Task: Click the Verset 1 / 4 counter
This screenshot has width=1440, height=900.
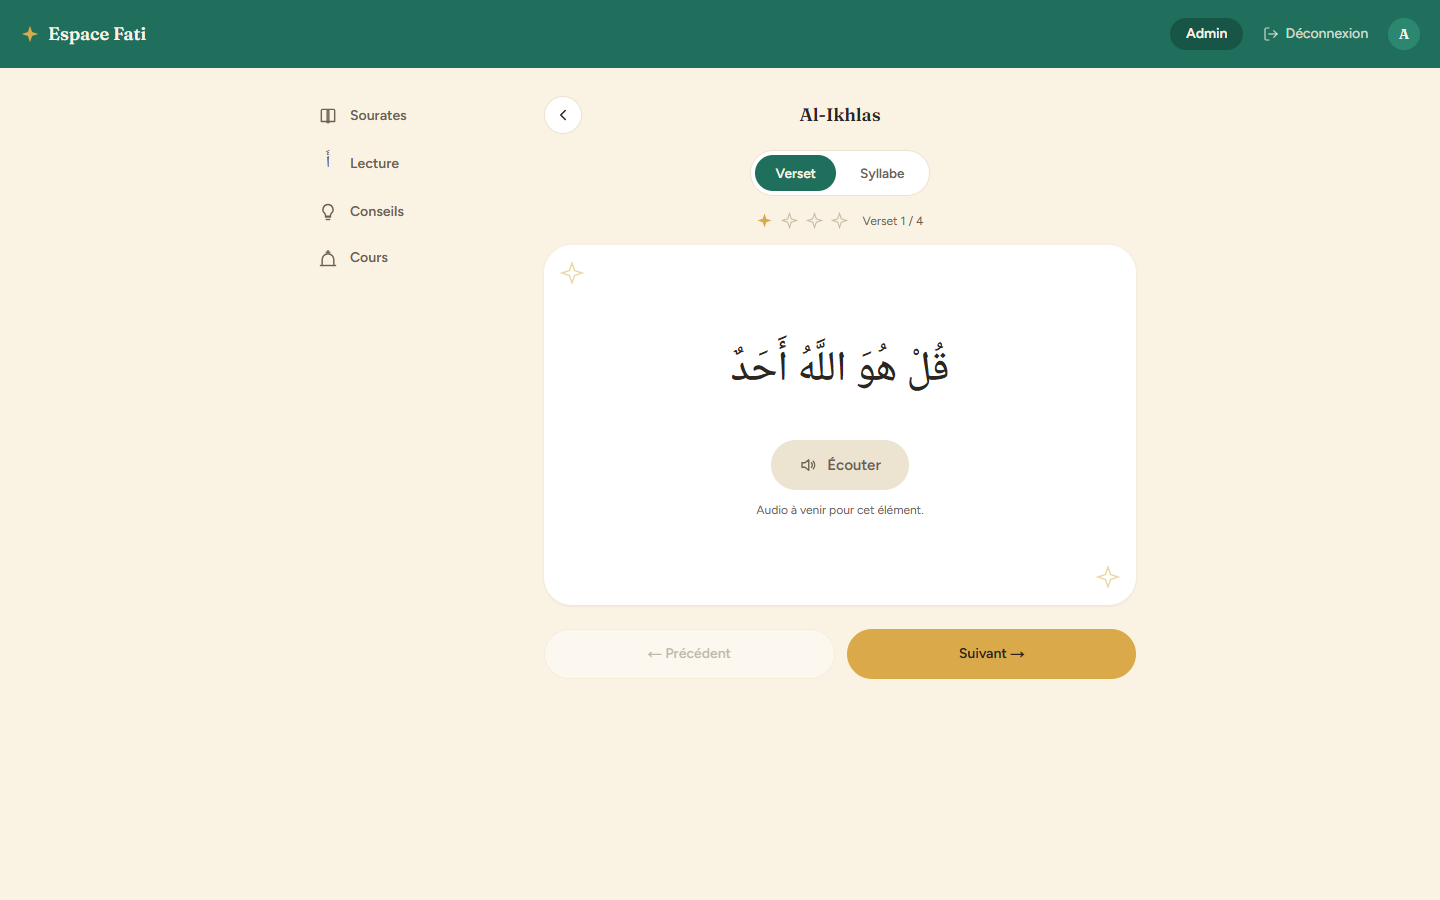Action: [893, 221]
